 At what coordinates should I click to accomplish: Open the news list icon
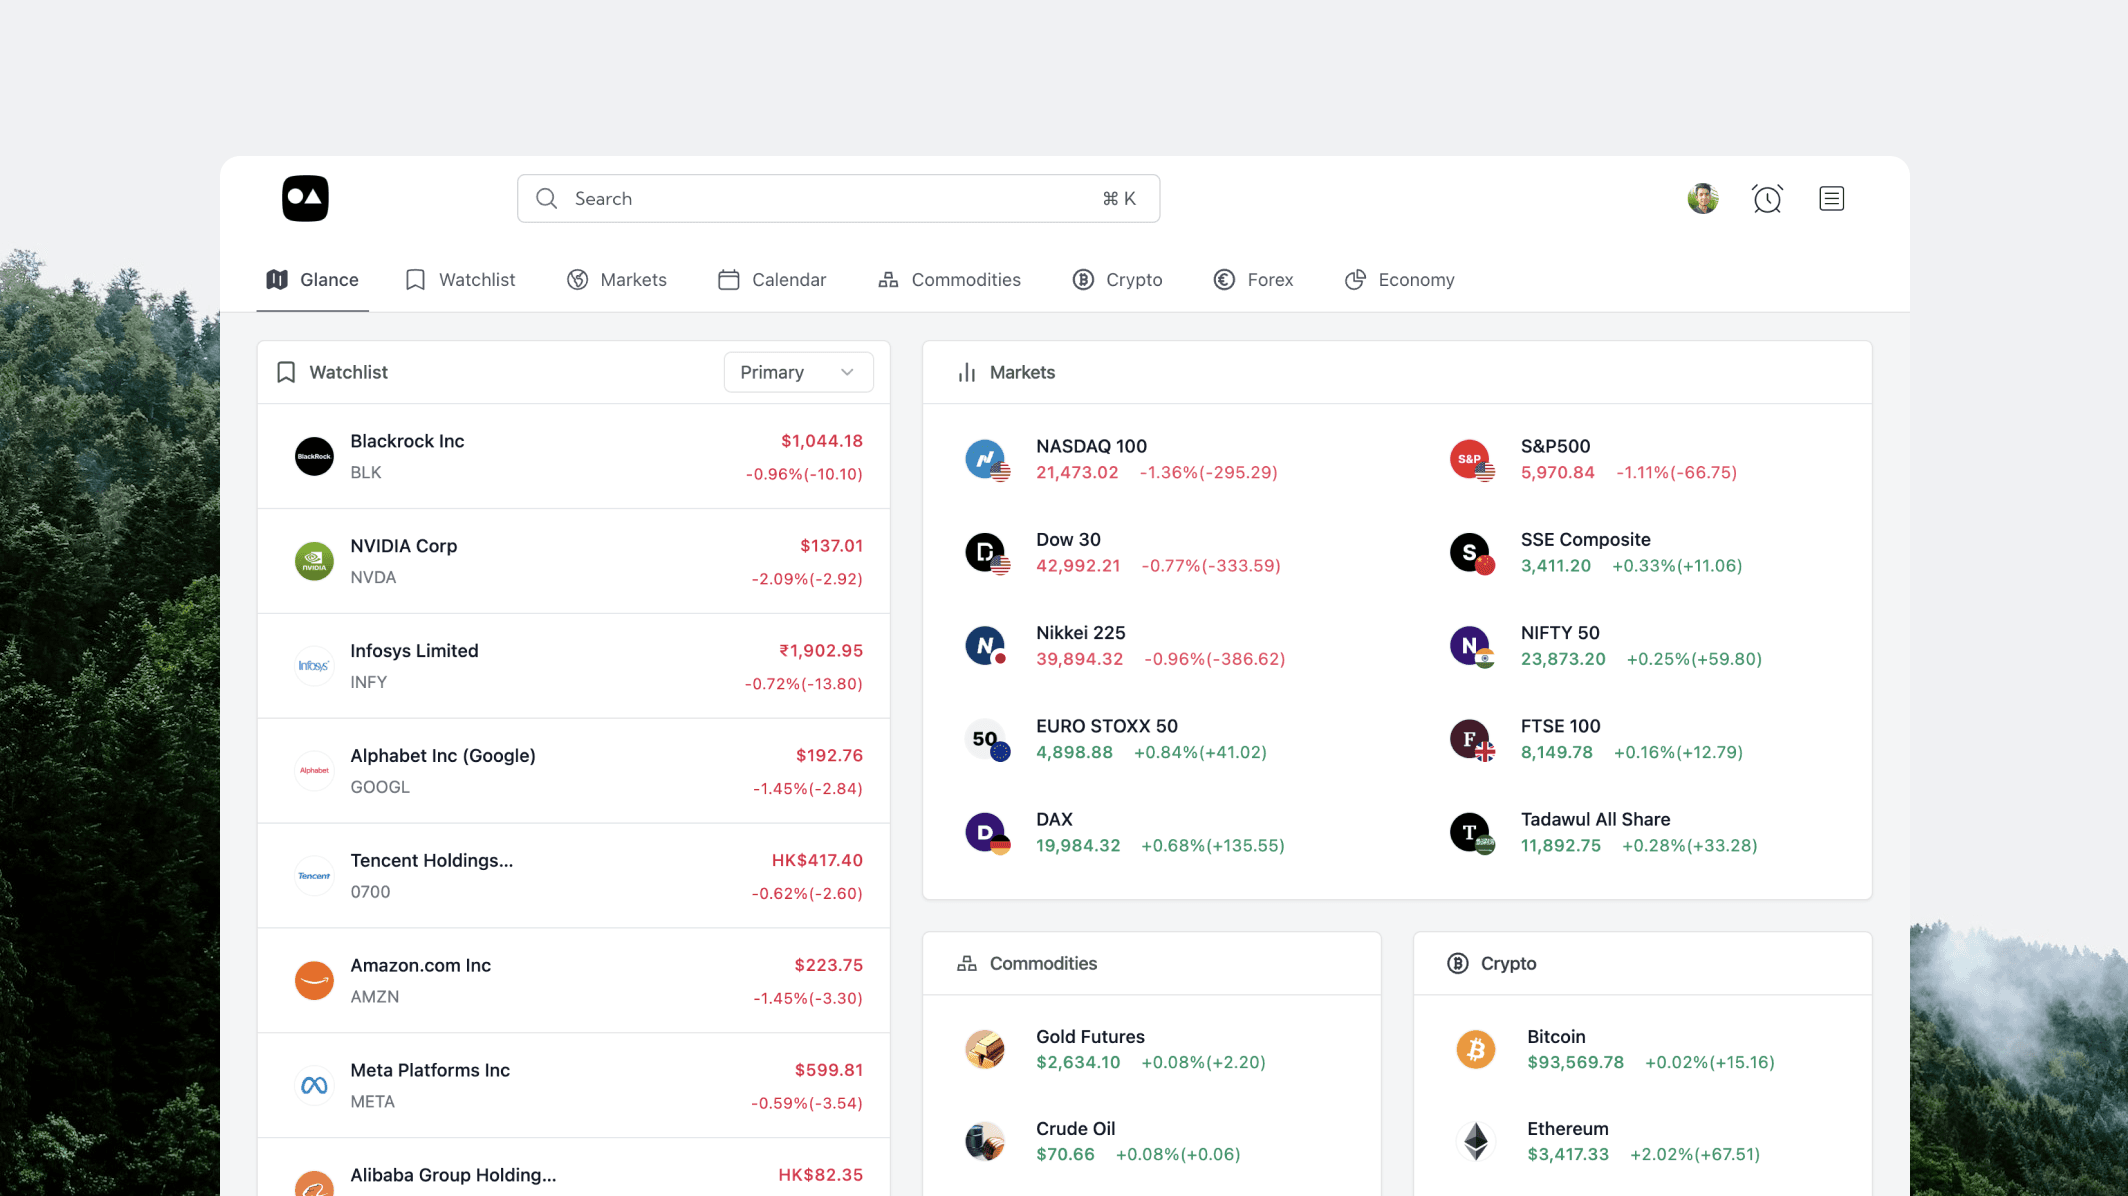pyautogui.click(x=1831, y=199)
